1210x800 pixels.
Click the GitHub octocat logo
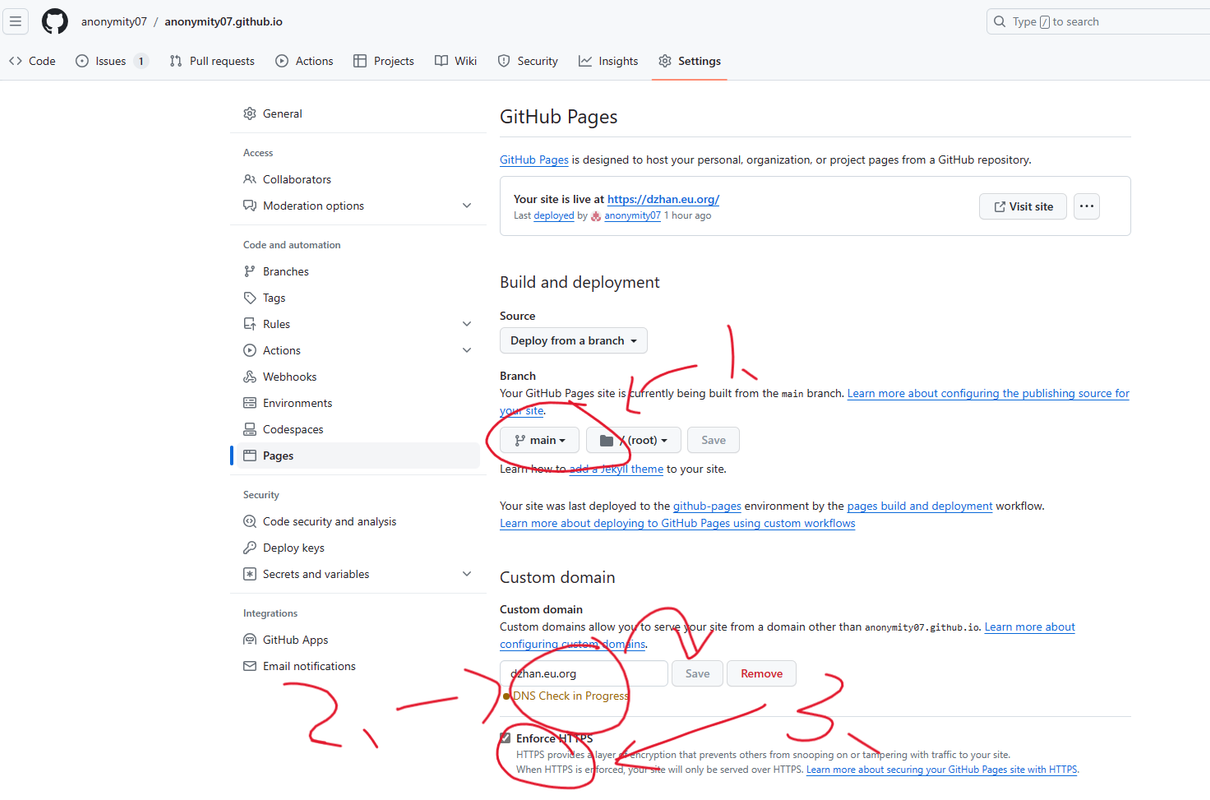pos(55,21)
